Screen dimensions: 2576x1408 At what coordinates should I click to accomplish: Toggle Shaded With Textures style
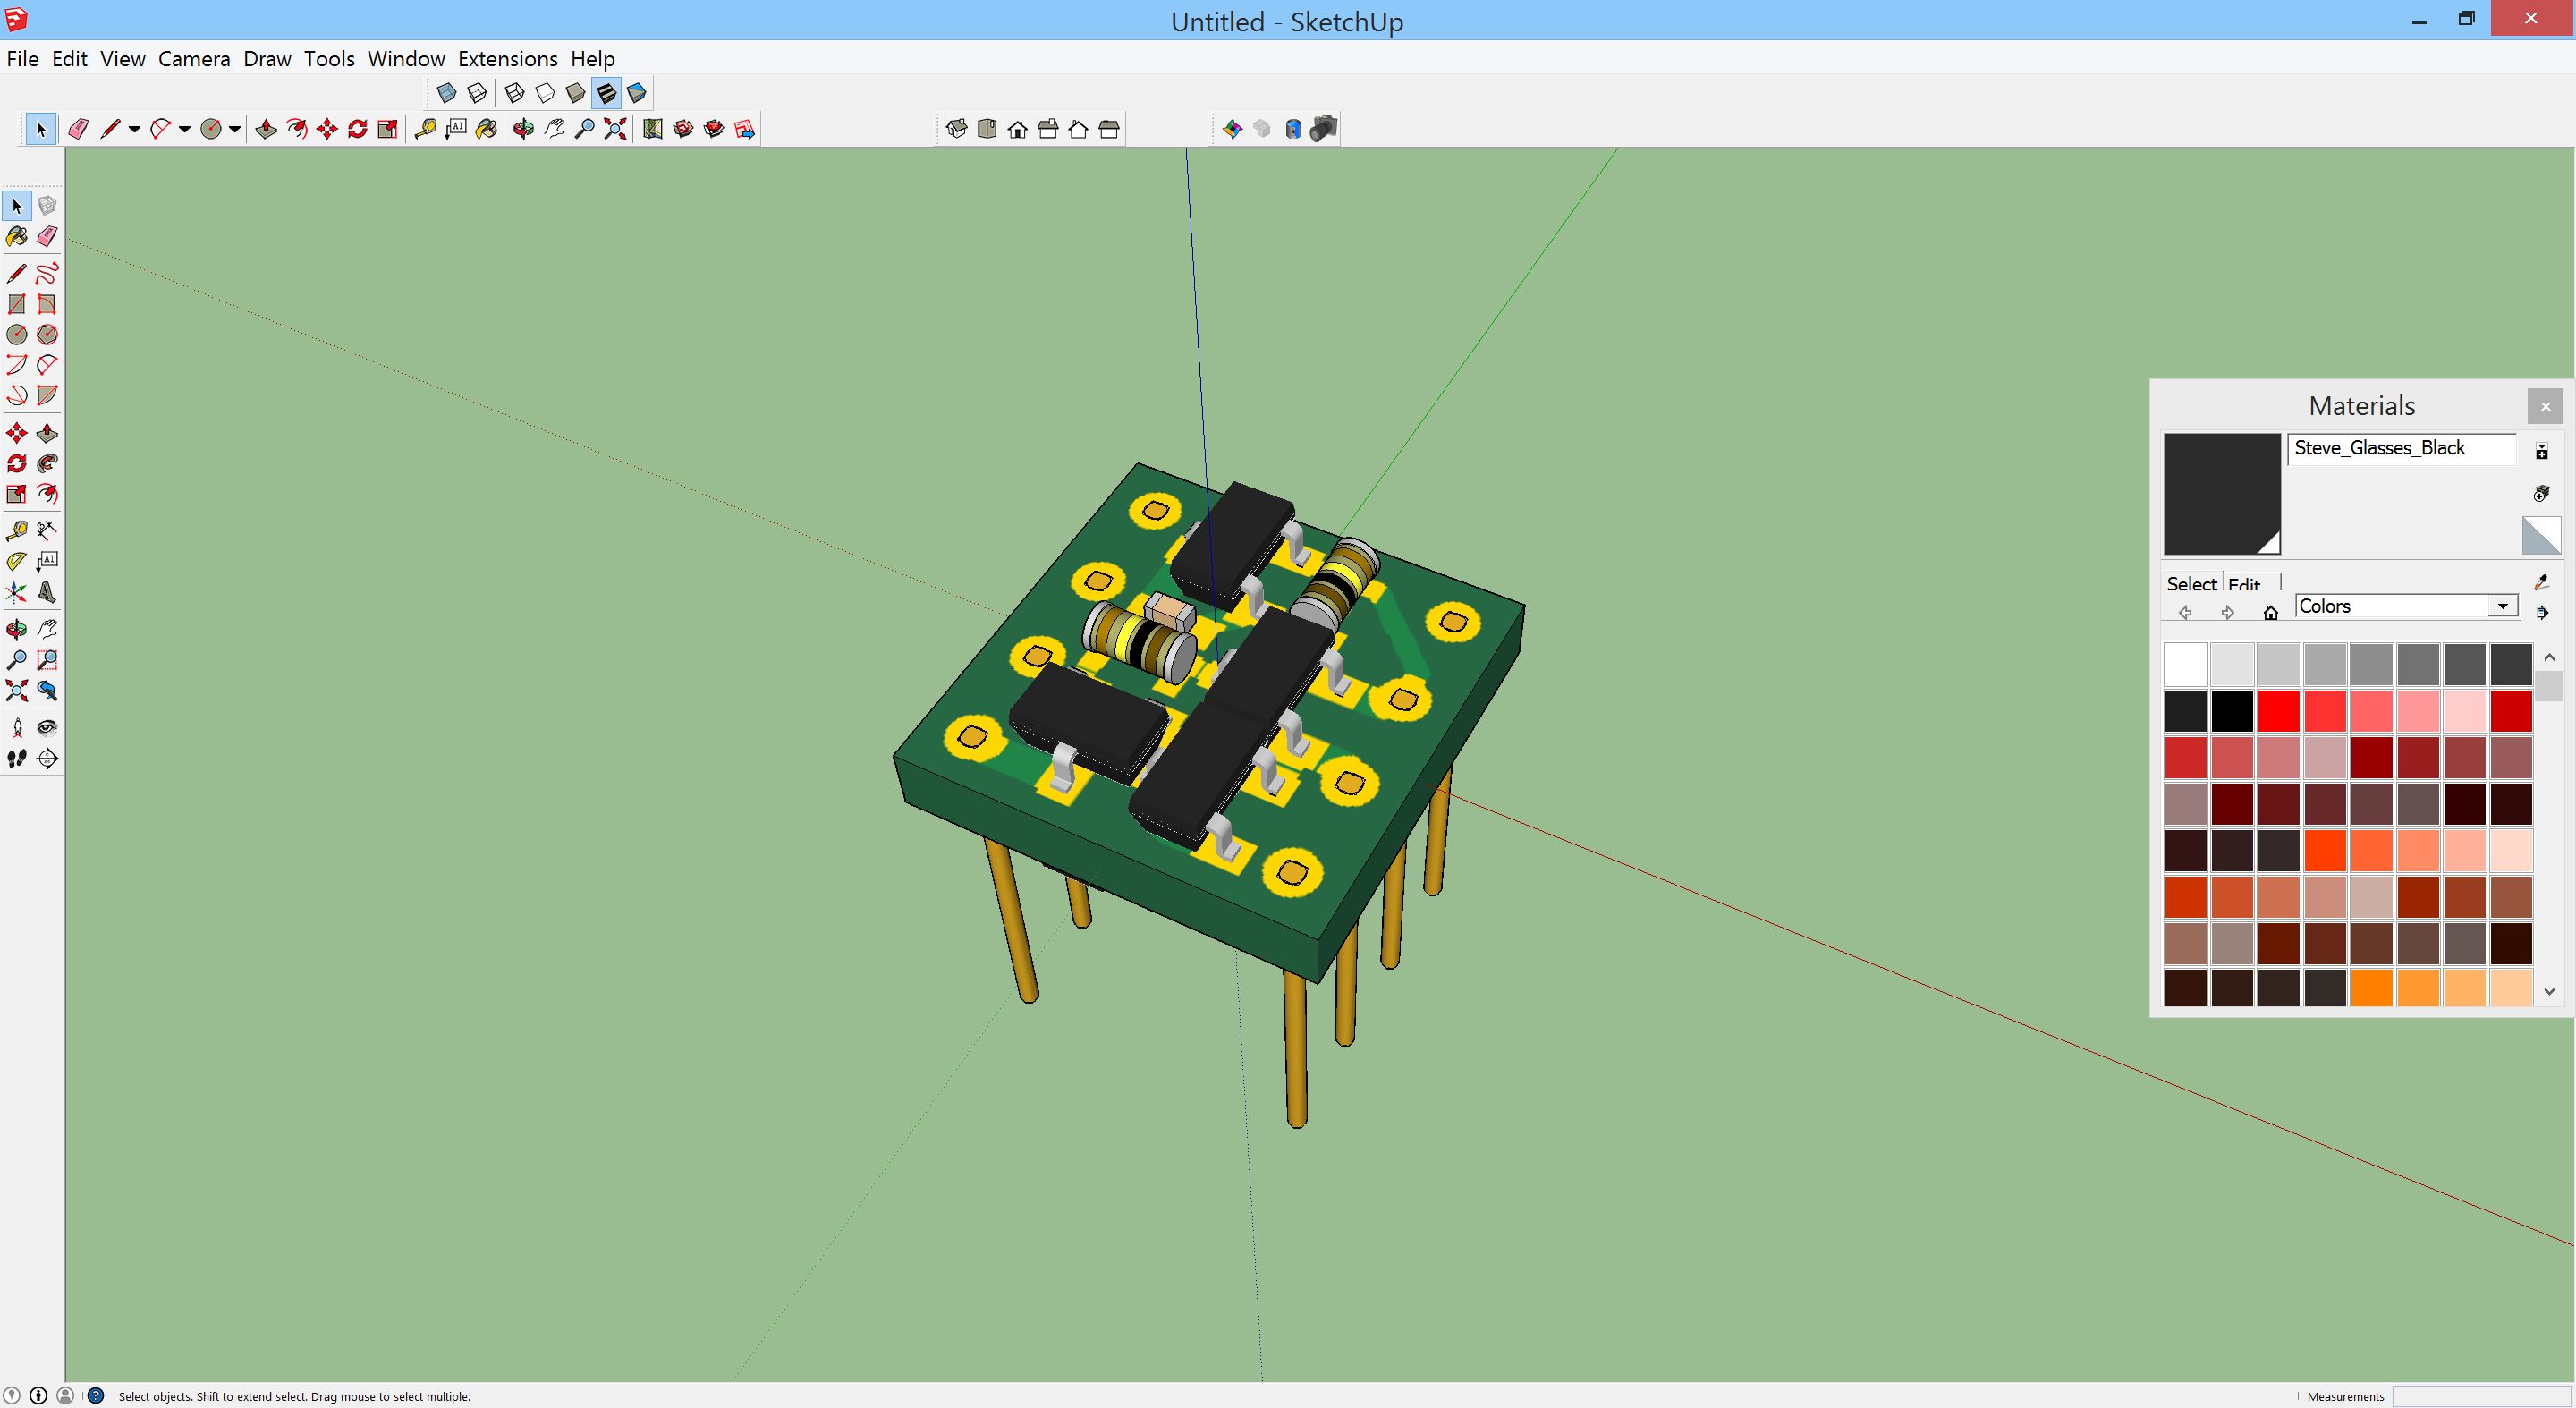click(x=606, y=93)
